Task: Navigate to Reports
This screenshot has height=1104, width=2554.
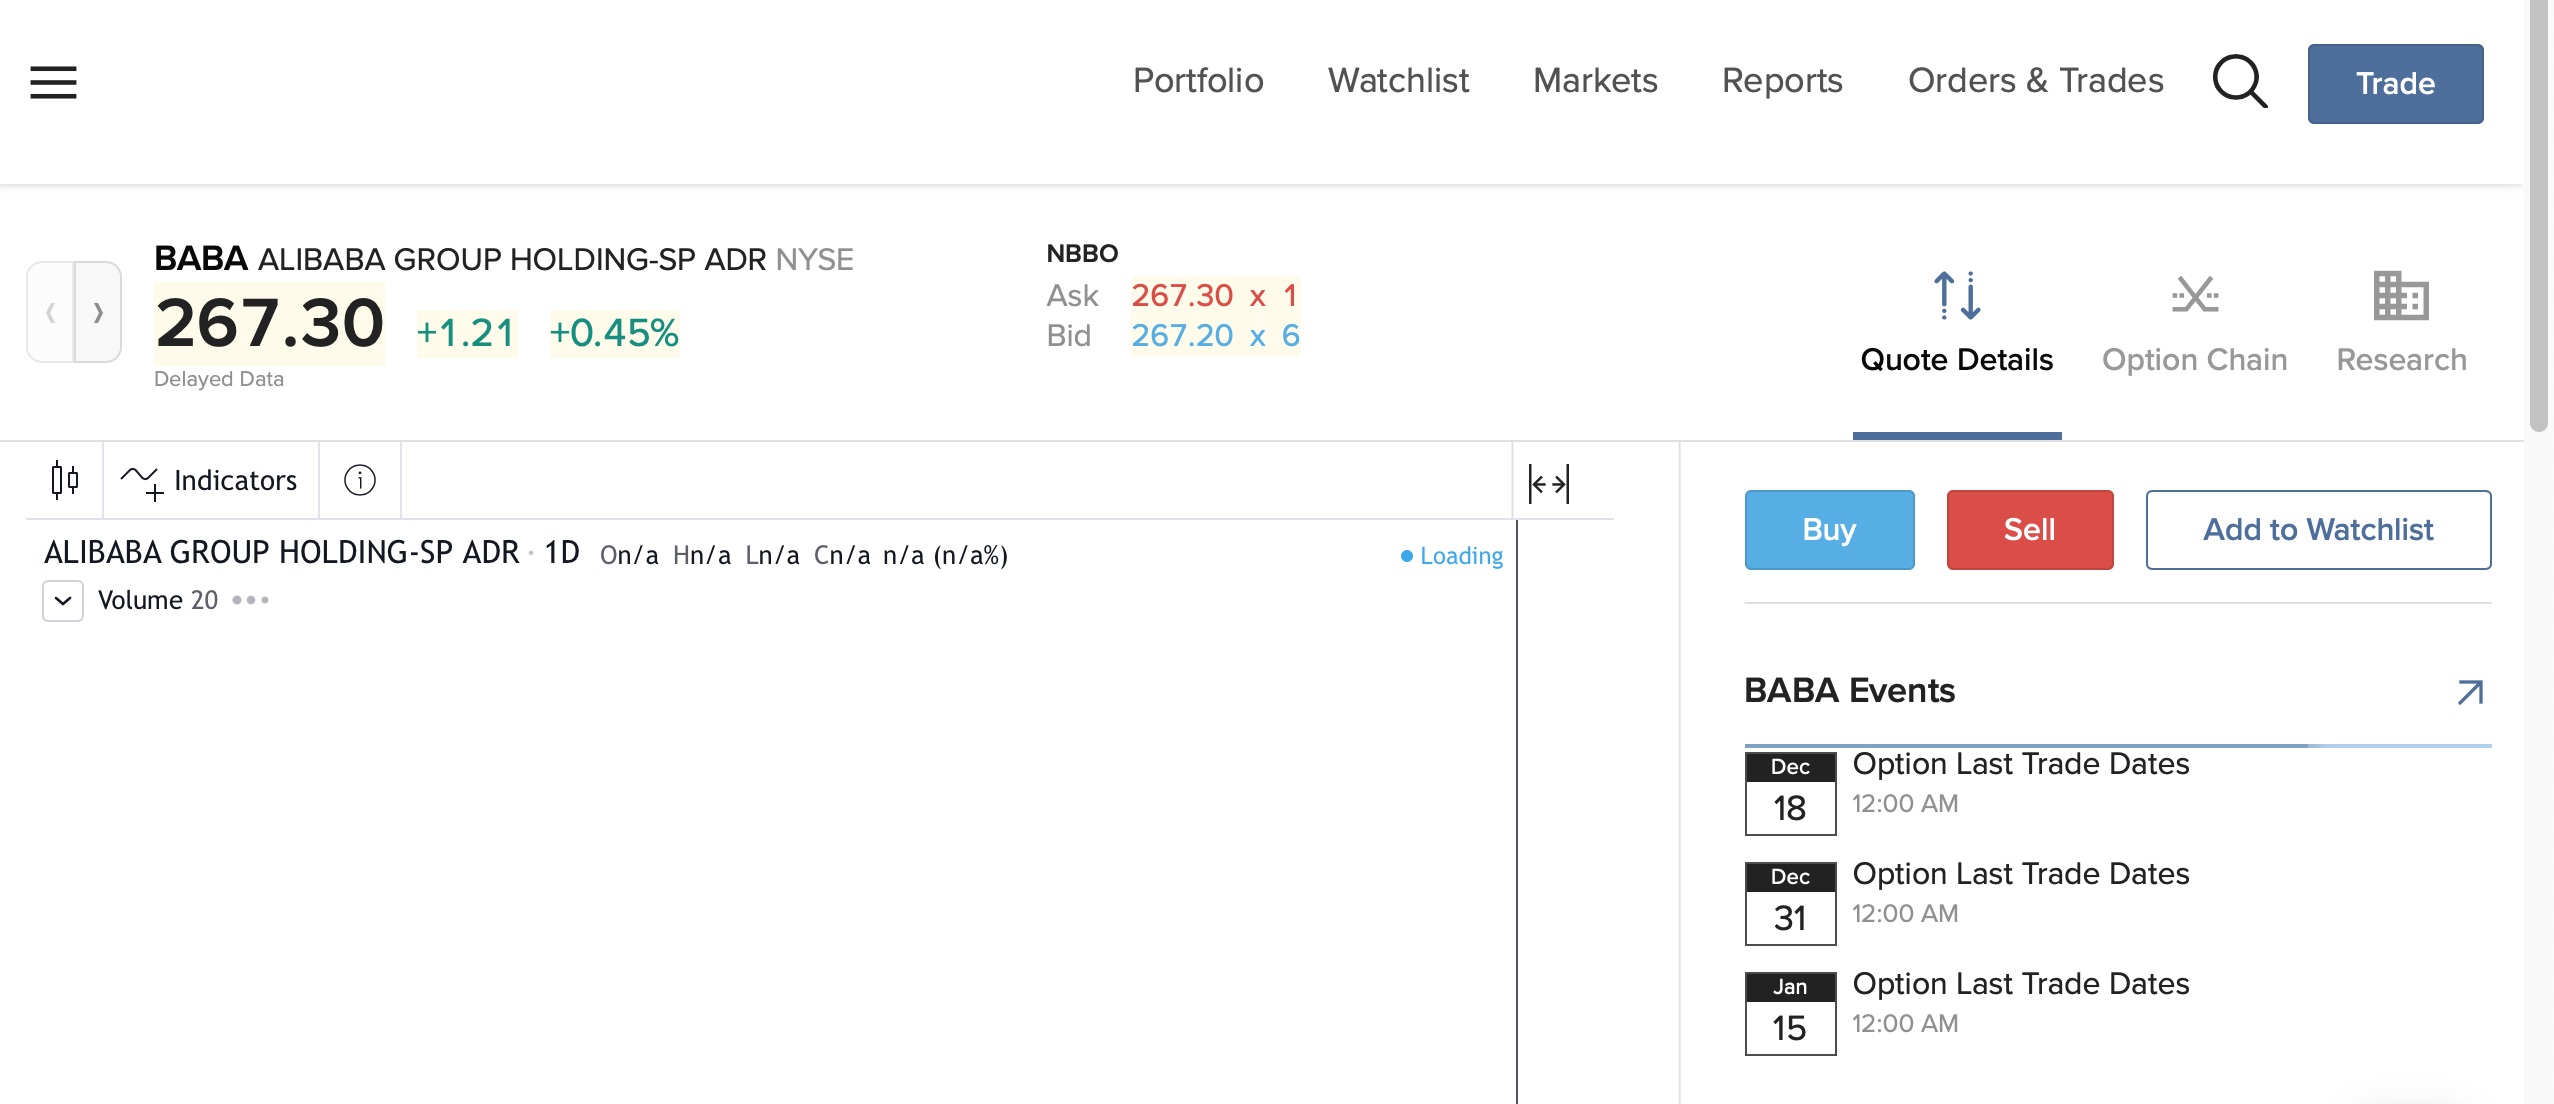Action: pyautogui.click(x=1782, y=81)
